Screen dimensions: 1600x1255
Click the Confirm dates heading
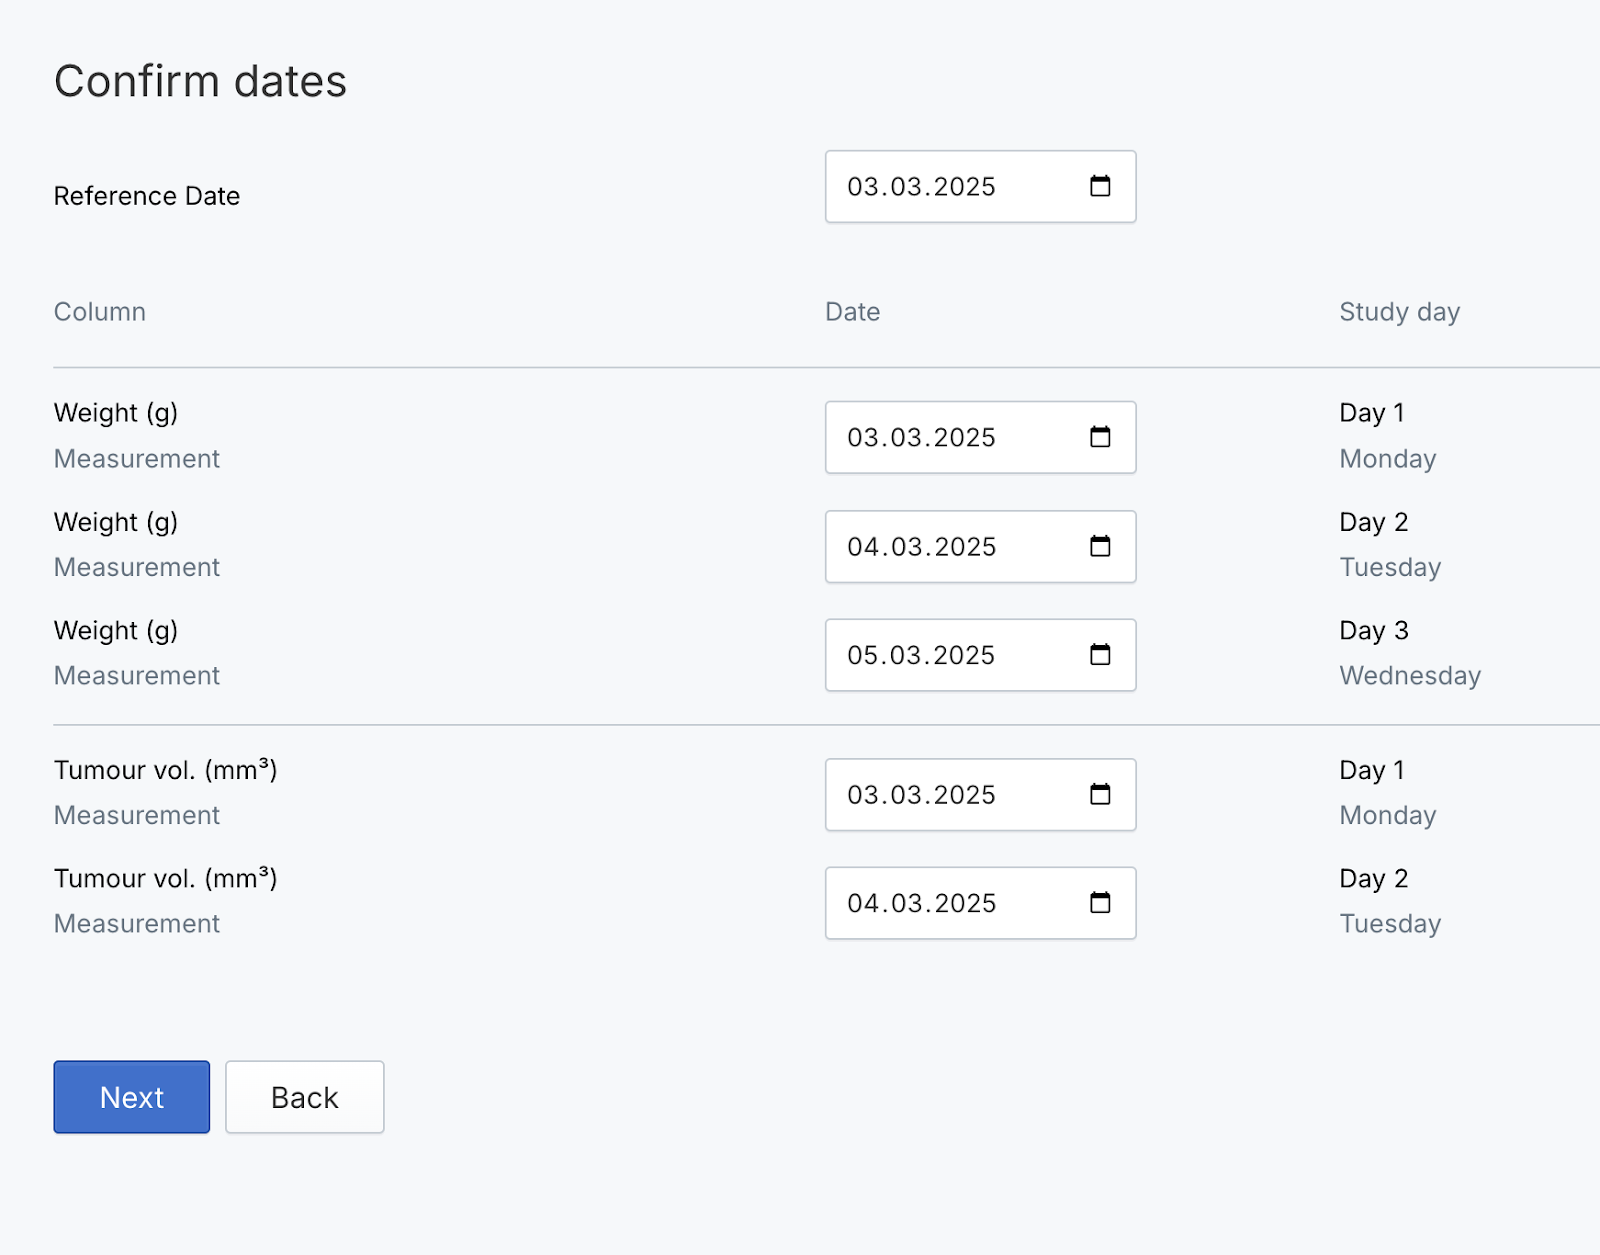pos(200,81)
